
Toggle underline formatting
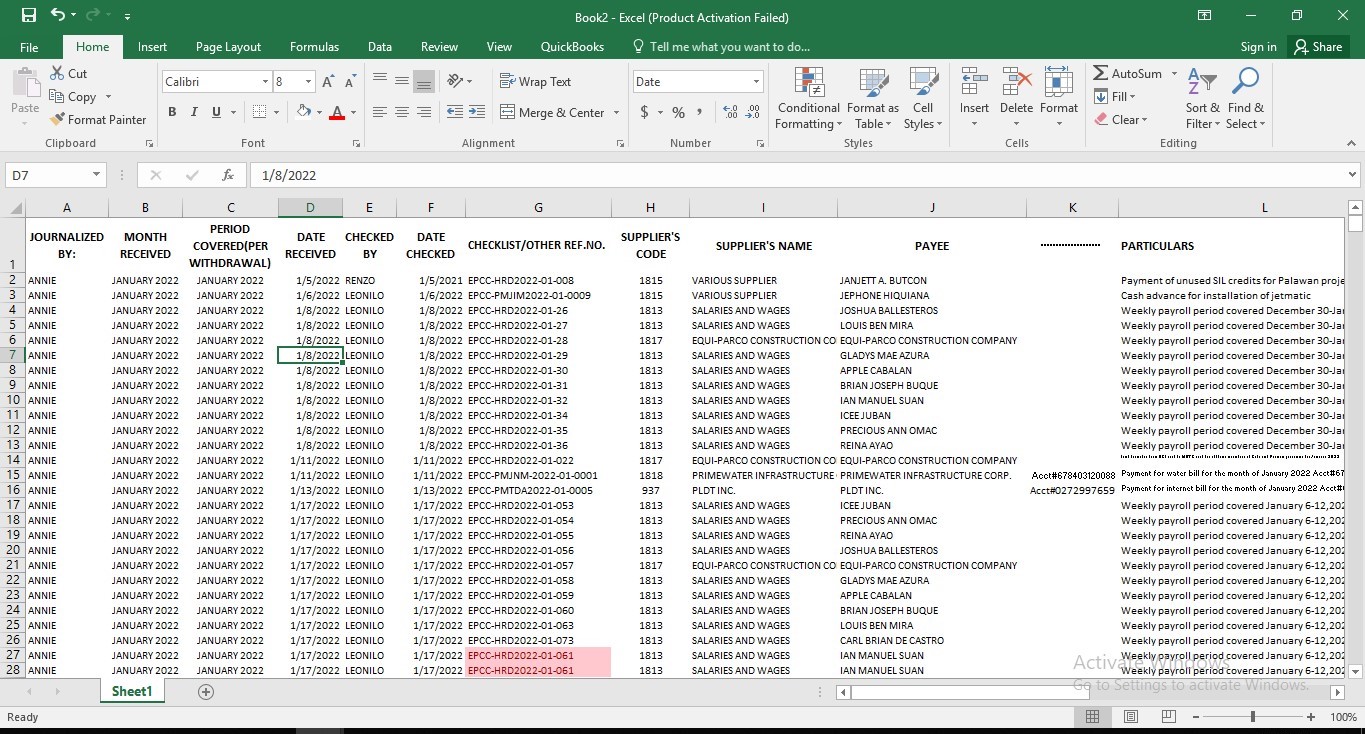pyautogui.click(x=216, y=113)
